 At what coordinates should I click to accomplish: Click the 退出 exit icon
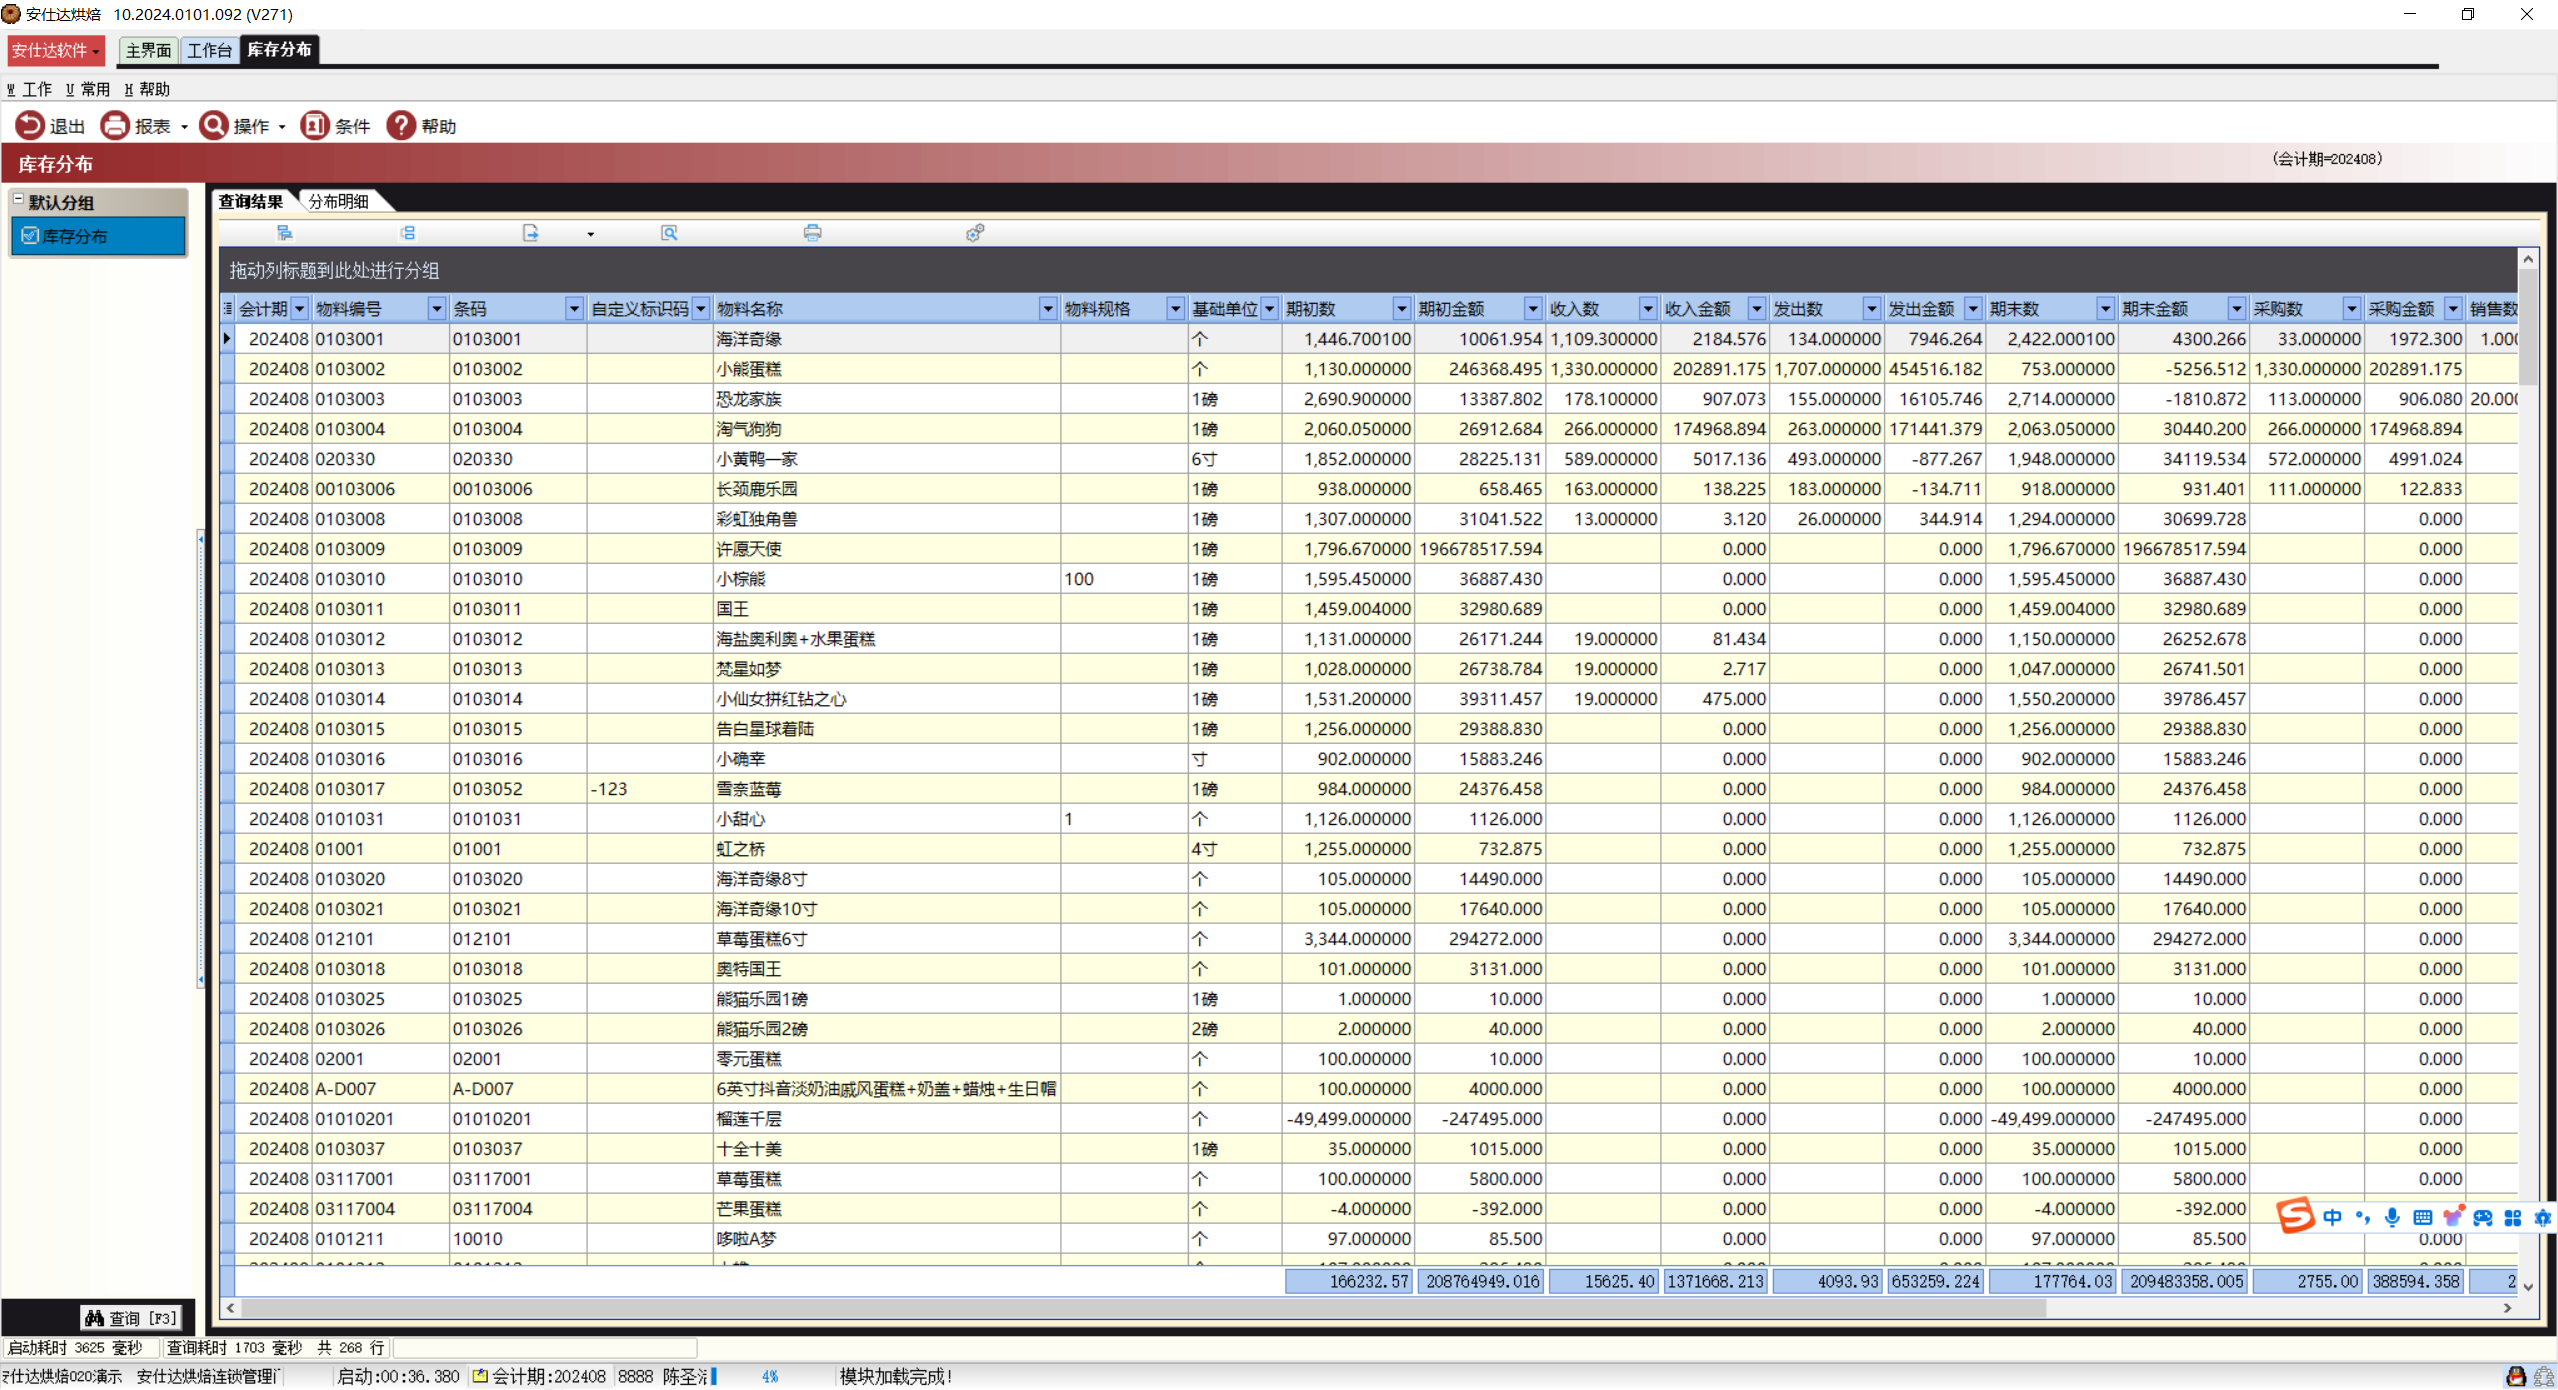[29, 126]
